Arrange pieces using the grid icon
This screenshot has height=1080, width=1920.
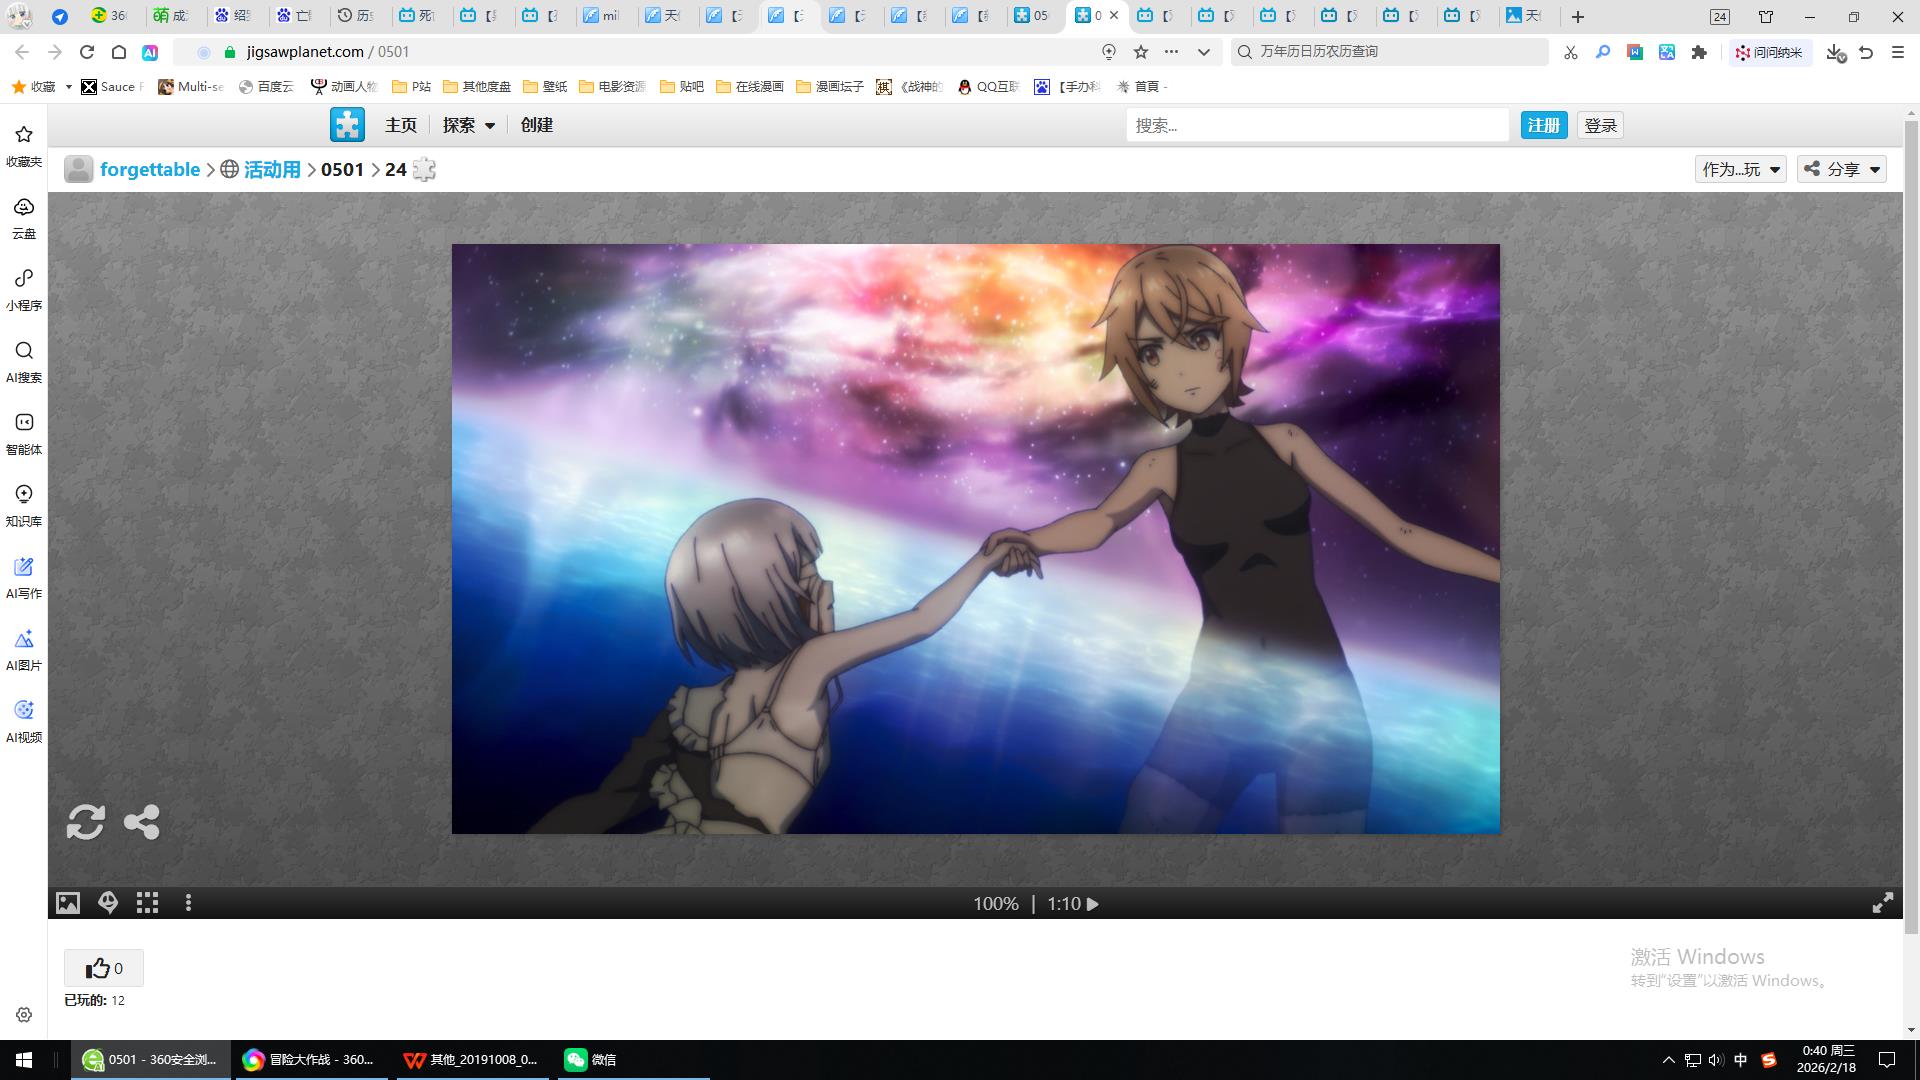pyautogui.click(x=148, y=903)
